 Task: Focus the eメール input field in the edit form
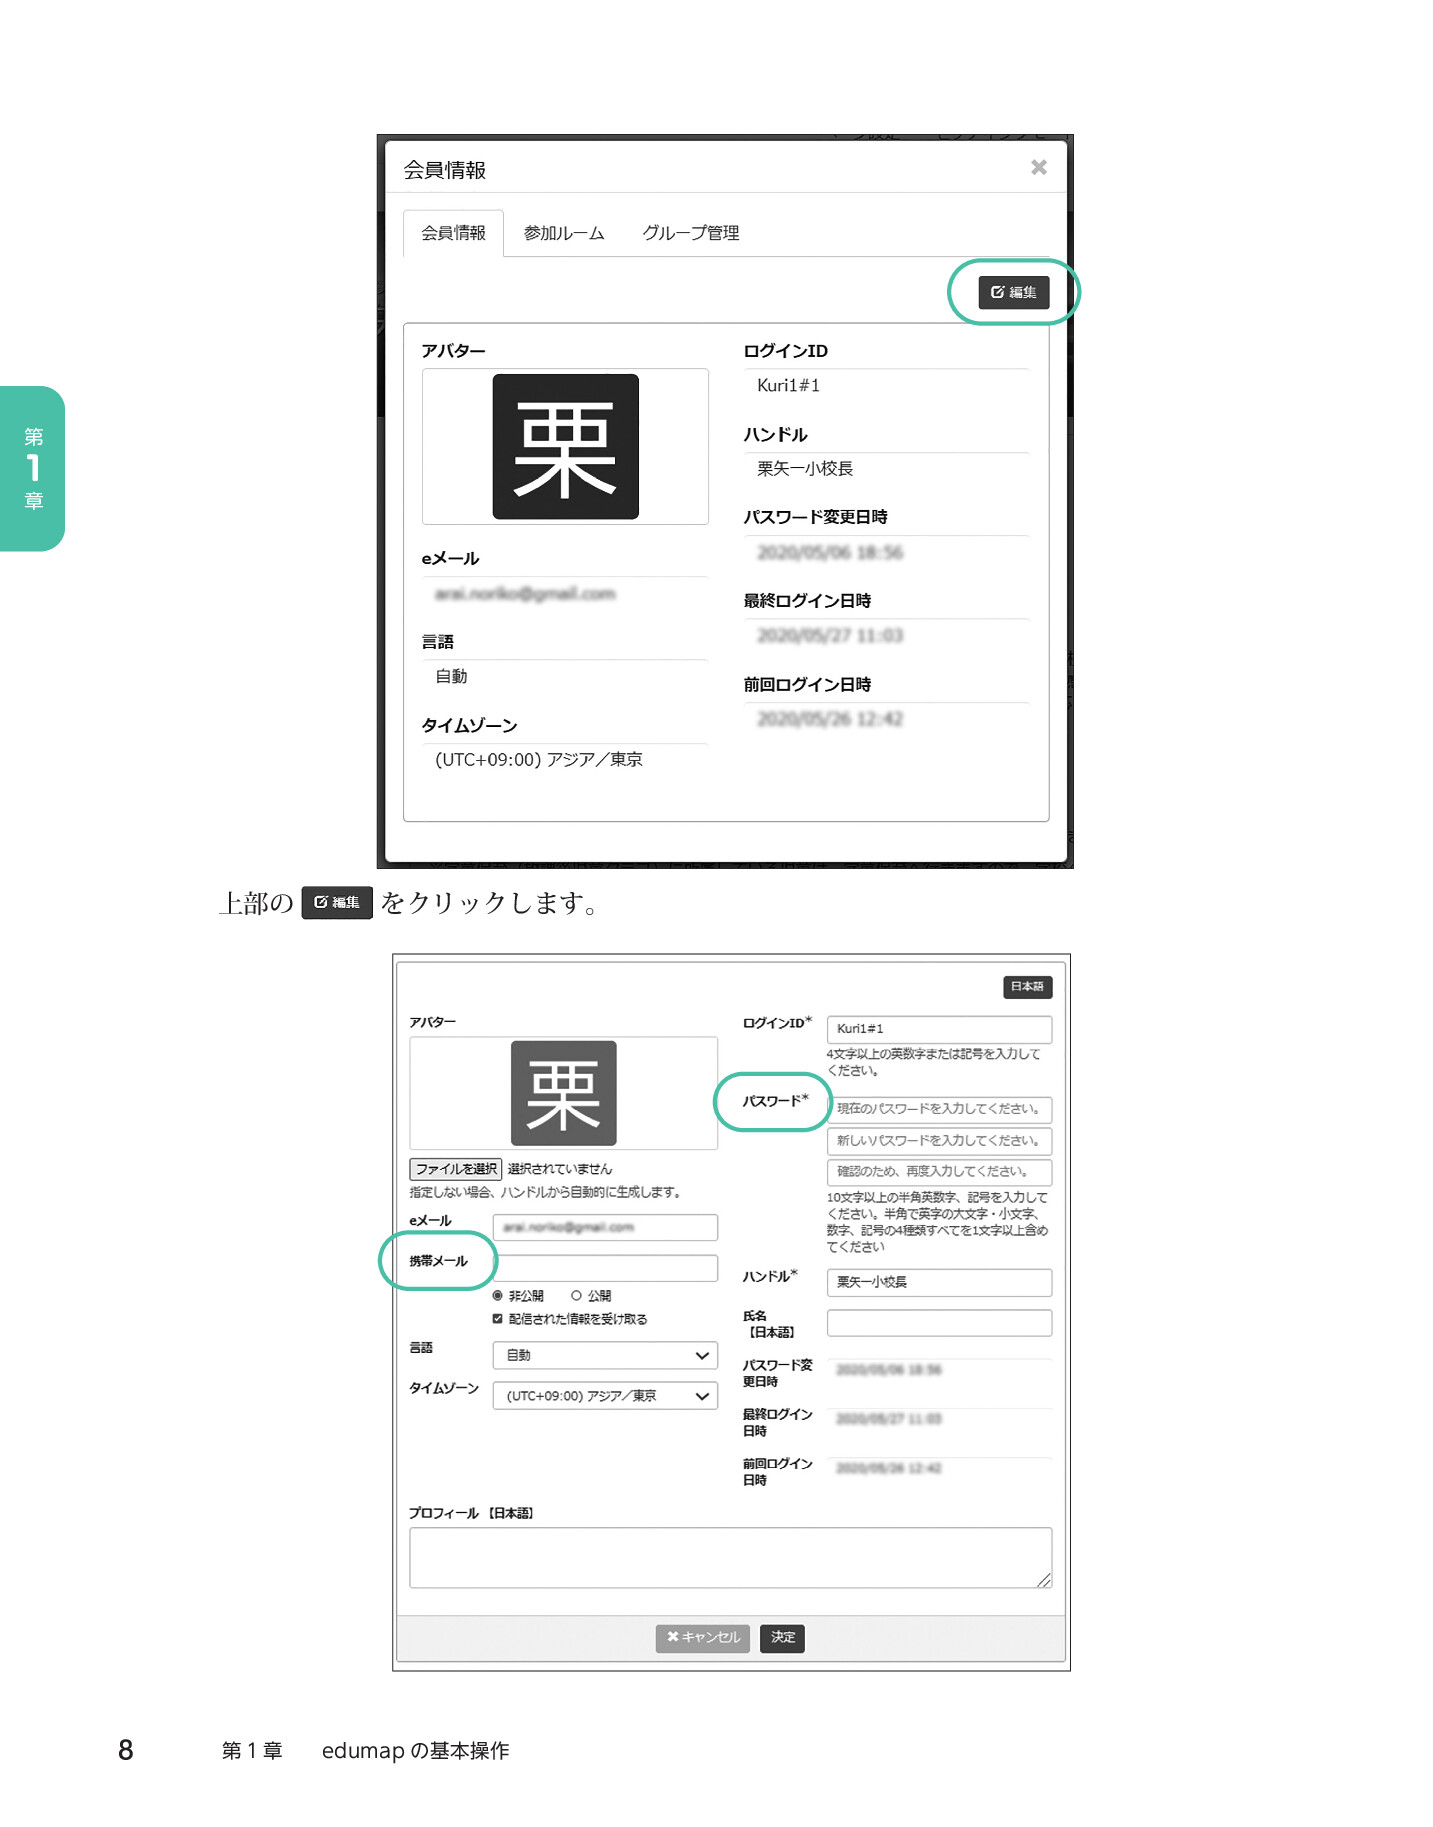pos(605,1227)
